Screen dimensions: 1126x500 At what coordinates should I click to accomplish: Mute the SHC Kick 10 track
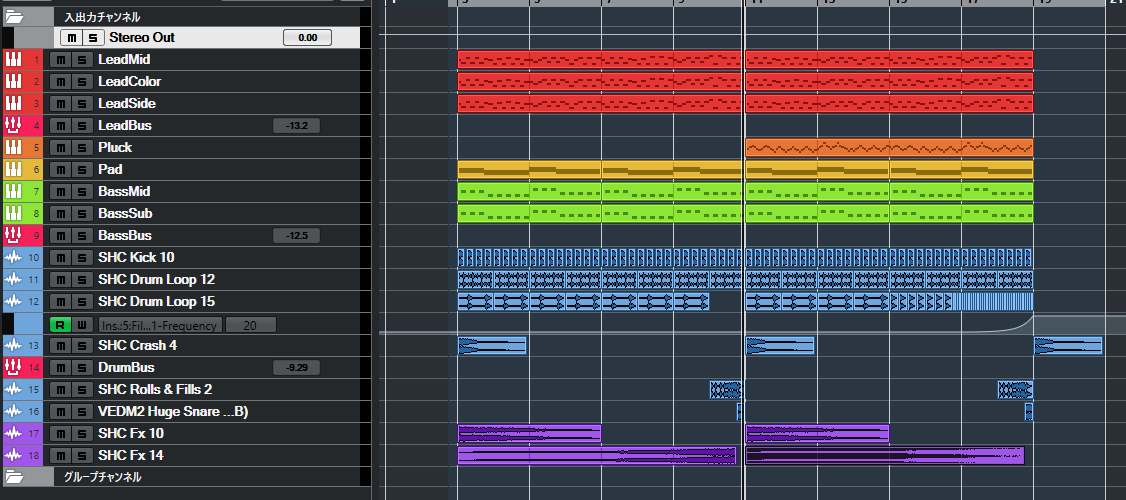click(60, 257)
